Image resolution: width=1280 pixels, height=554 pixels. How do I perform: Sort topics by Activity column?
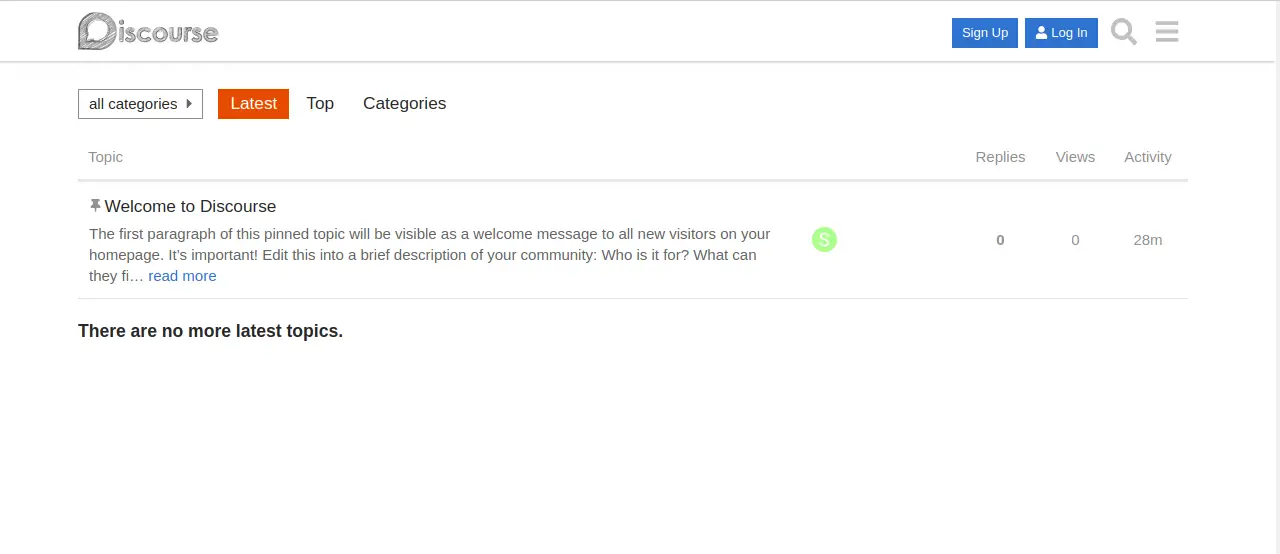click(x=1147, y=157)
